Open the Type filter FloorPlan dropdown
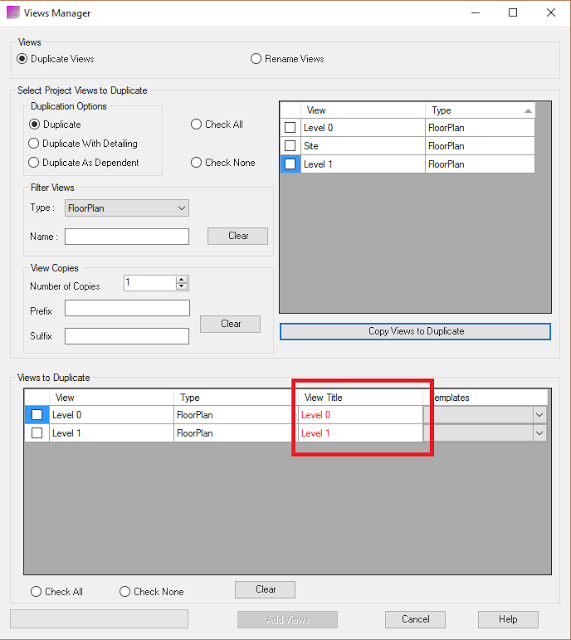 [127, 208]
